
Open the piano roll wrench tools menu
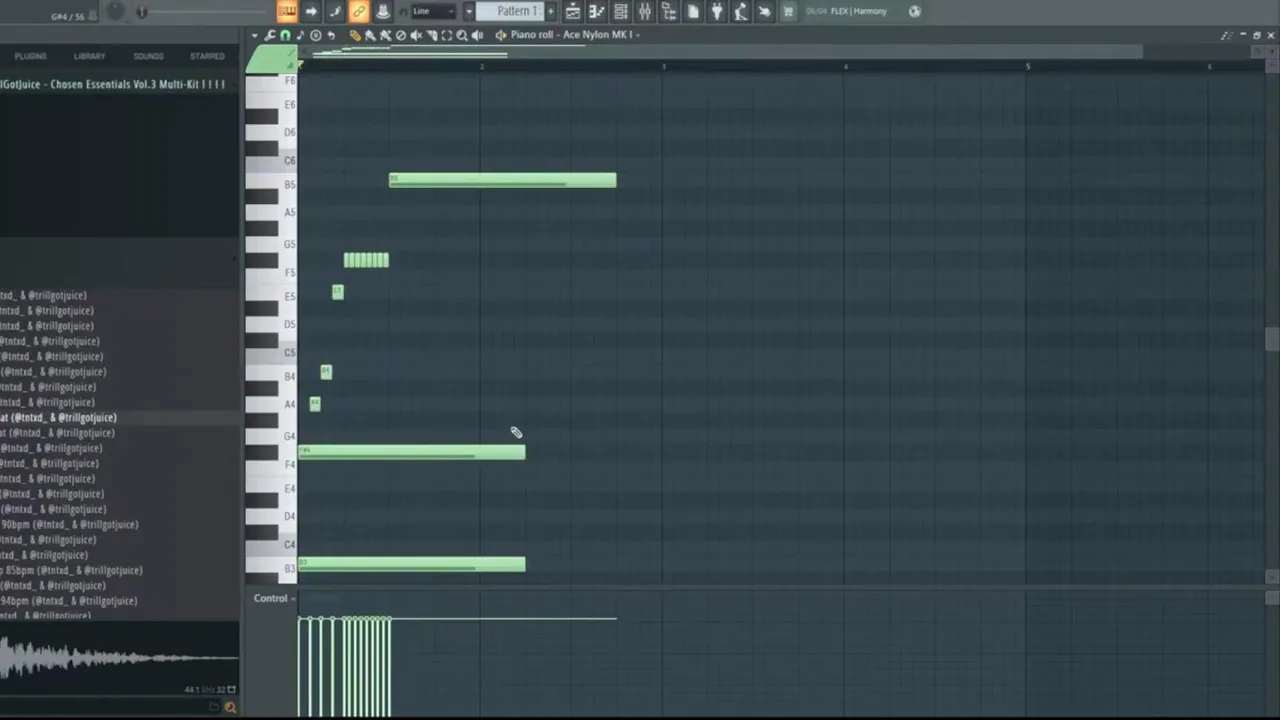point(270,35)
